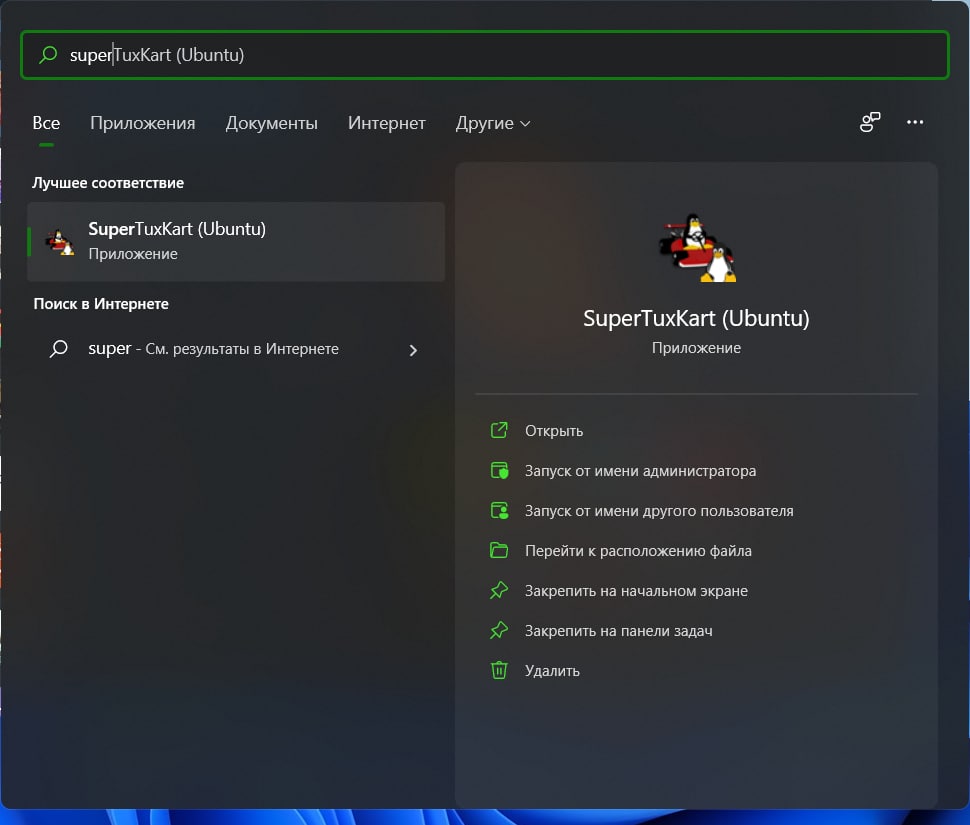Click Приложение label under details title
The width and height of the screenshot is (970, 825).
(696, 348)
